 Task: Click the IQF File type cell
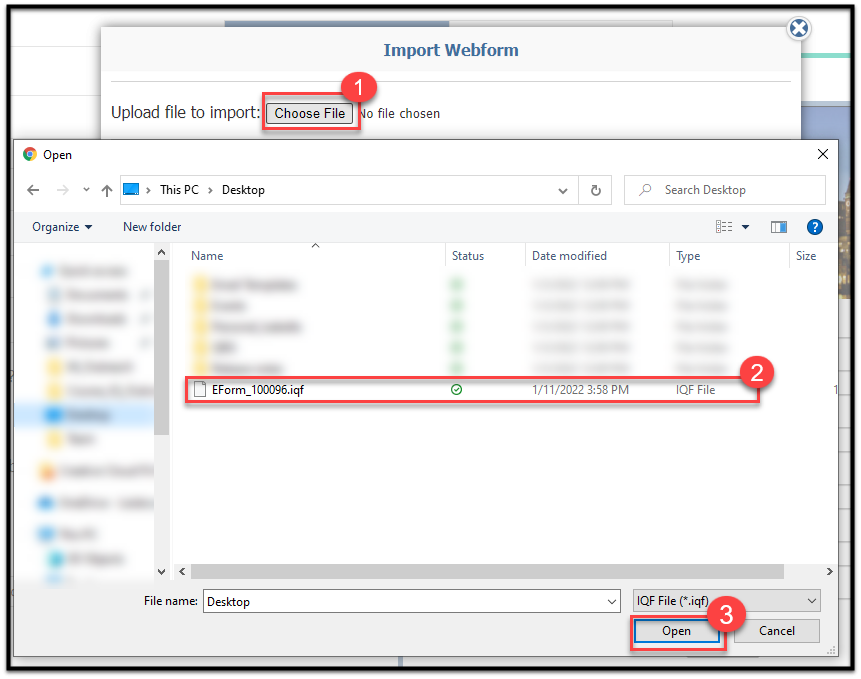click(x=695, y=390)
